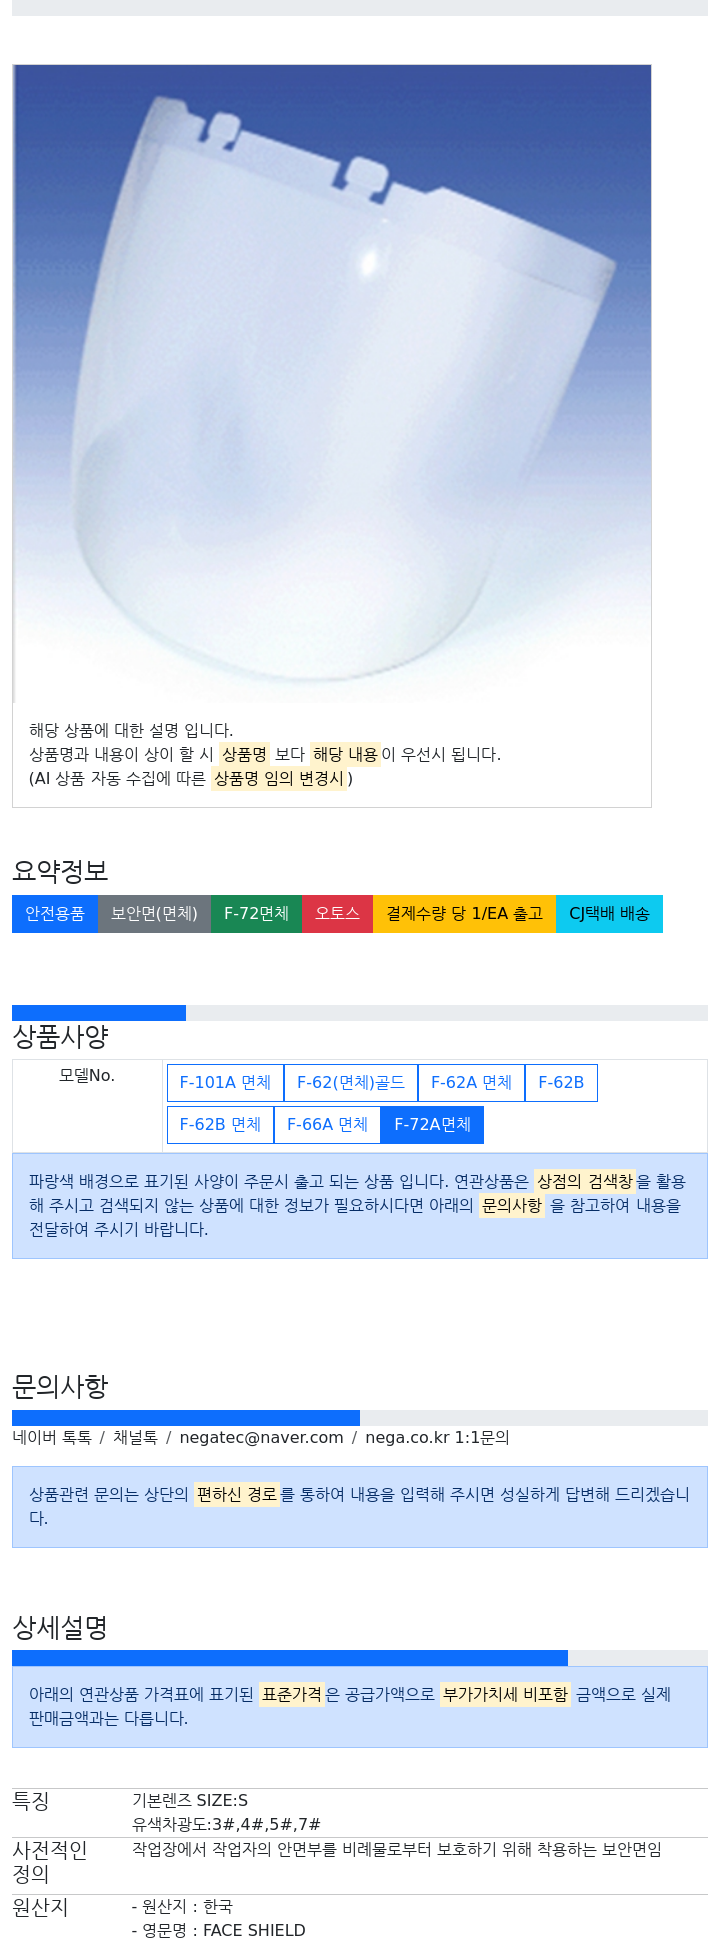Open 네이버 톡톡 inquiry link

52,1438
